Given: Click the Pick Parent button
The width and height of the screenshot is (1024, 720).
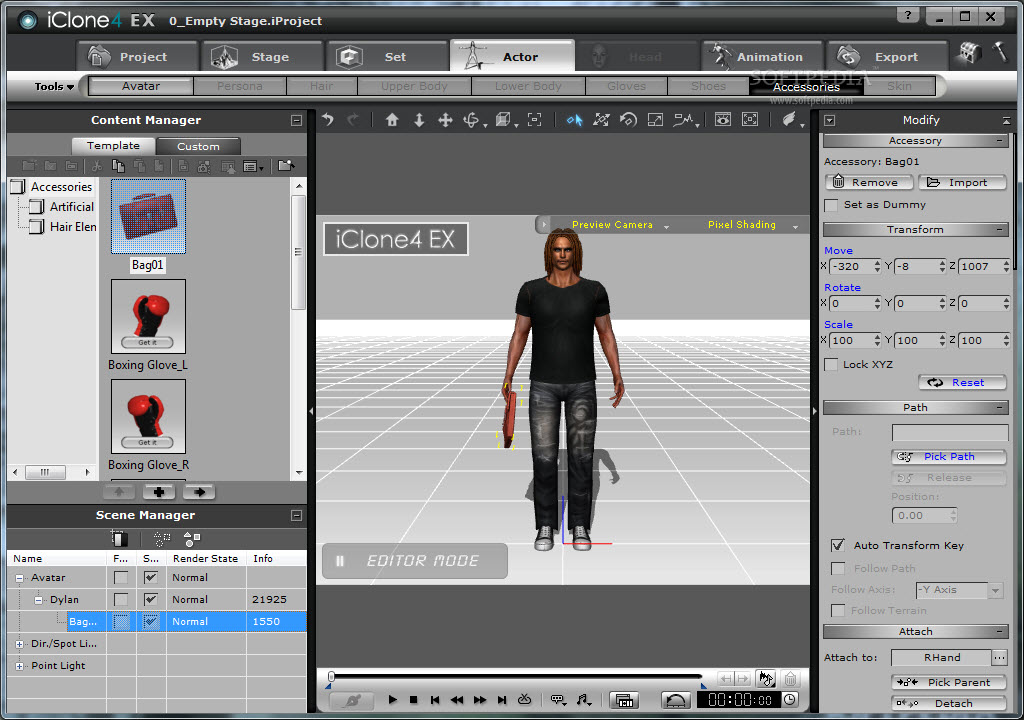Looking at the screenshot, I should 949,682.
